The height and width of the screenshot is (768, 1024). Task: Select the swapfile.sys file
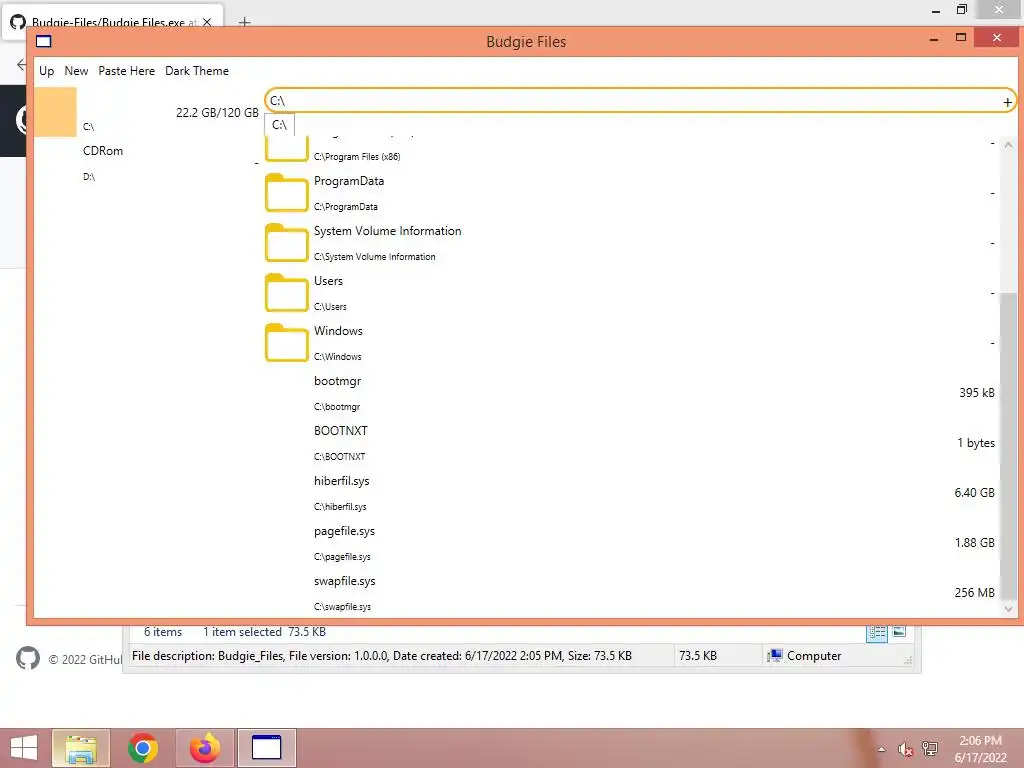[344, 581]
